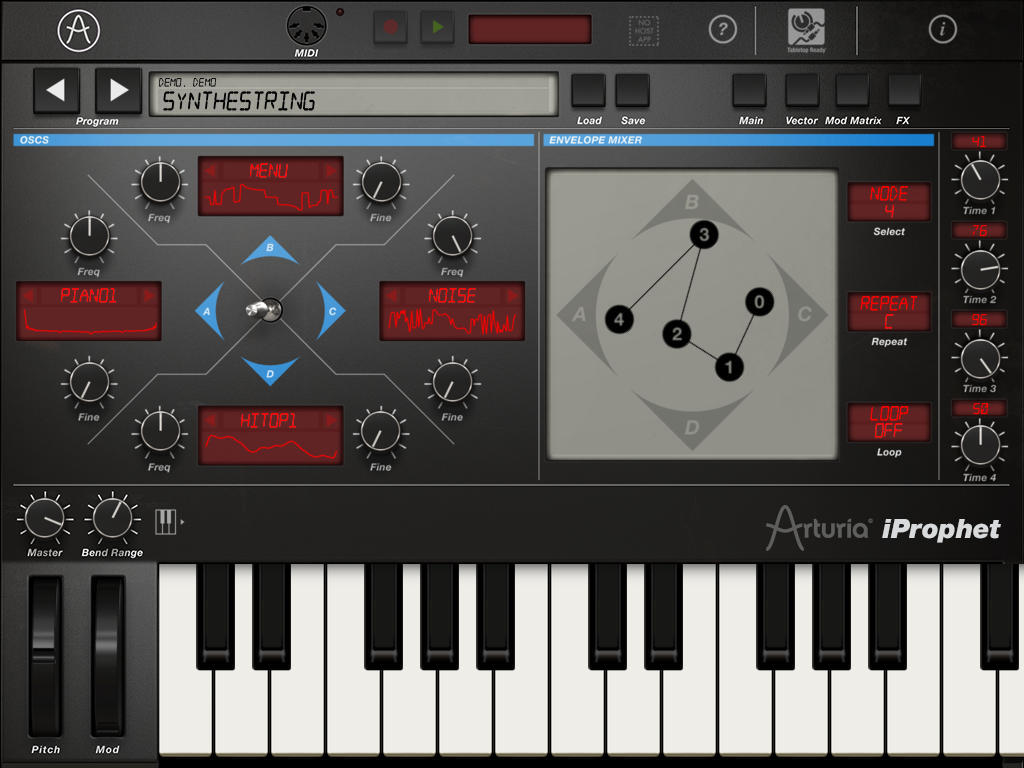Click the Time 4 value 50
This screenshot has height=768, width=1024.
[979, 409]
